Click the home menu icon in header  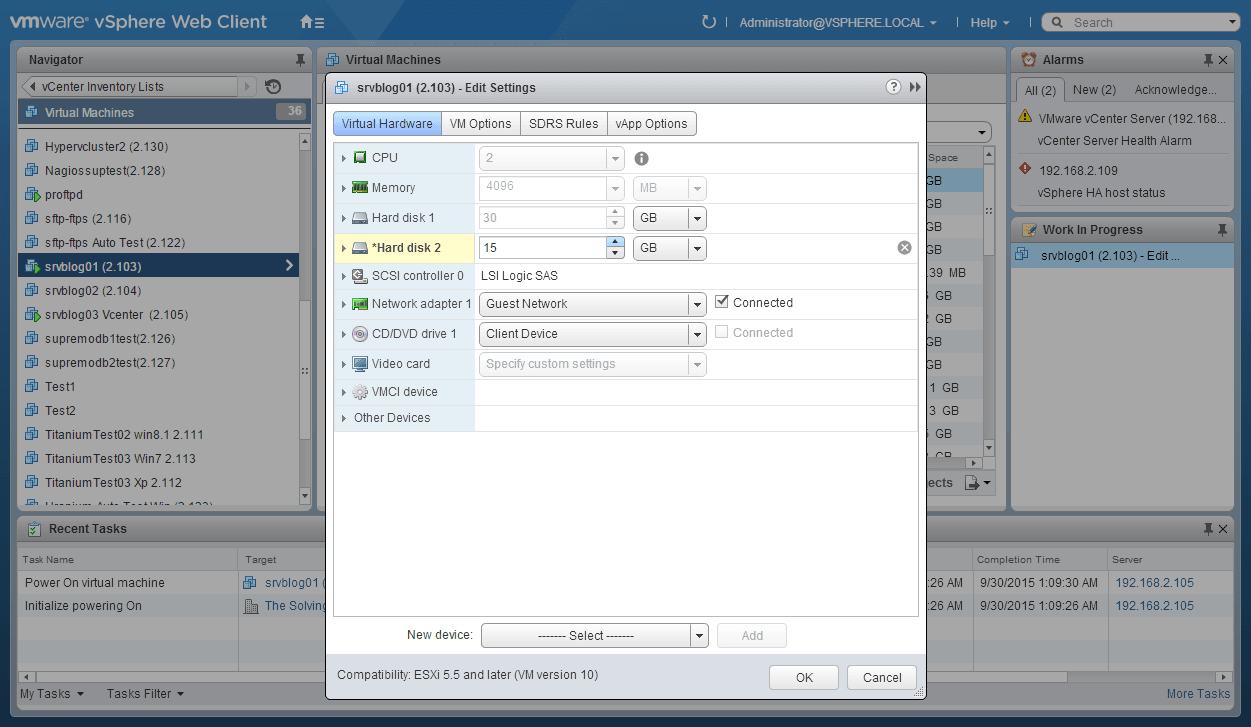312,22
